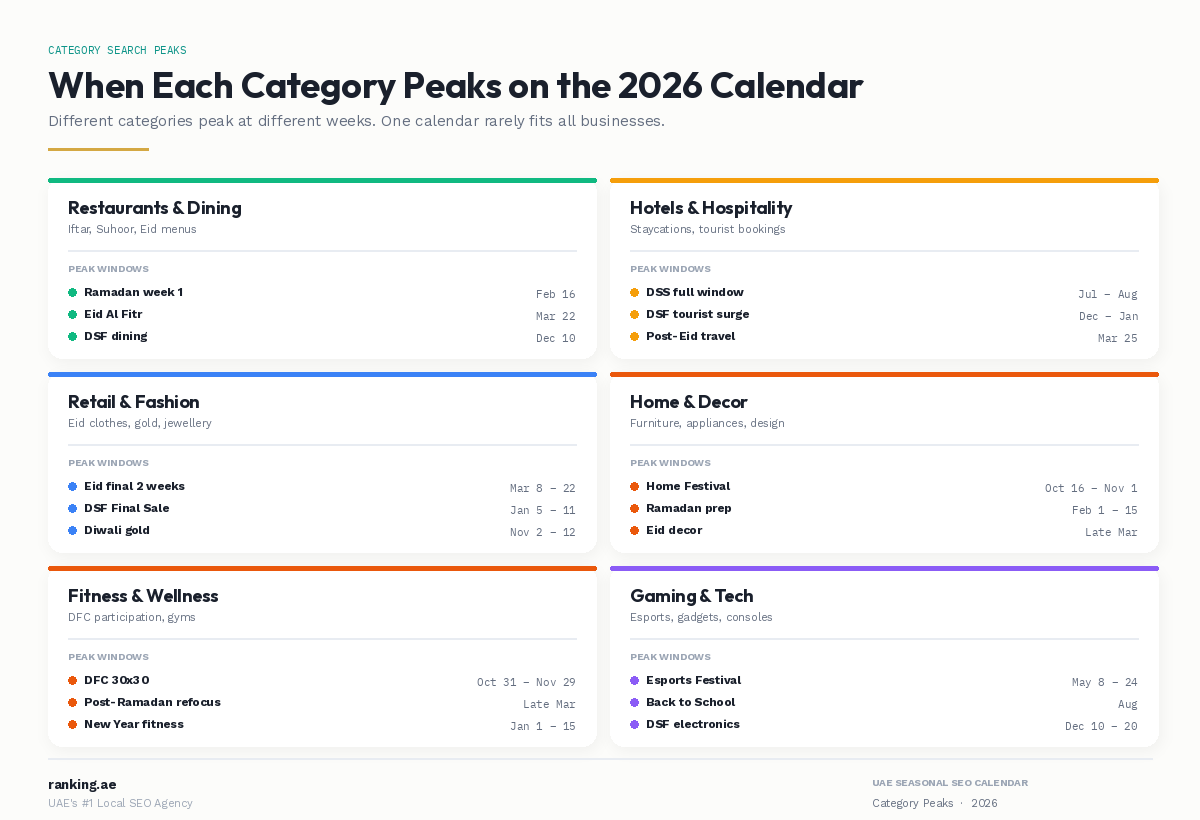This screenshot has width=1200, height=820.
Task: Click the Category Search Peaks label
Action: coord(117,50)
